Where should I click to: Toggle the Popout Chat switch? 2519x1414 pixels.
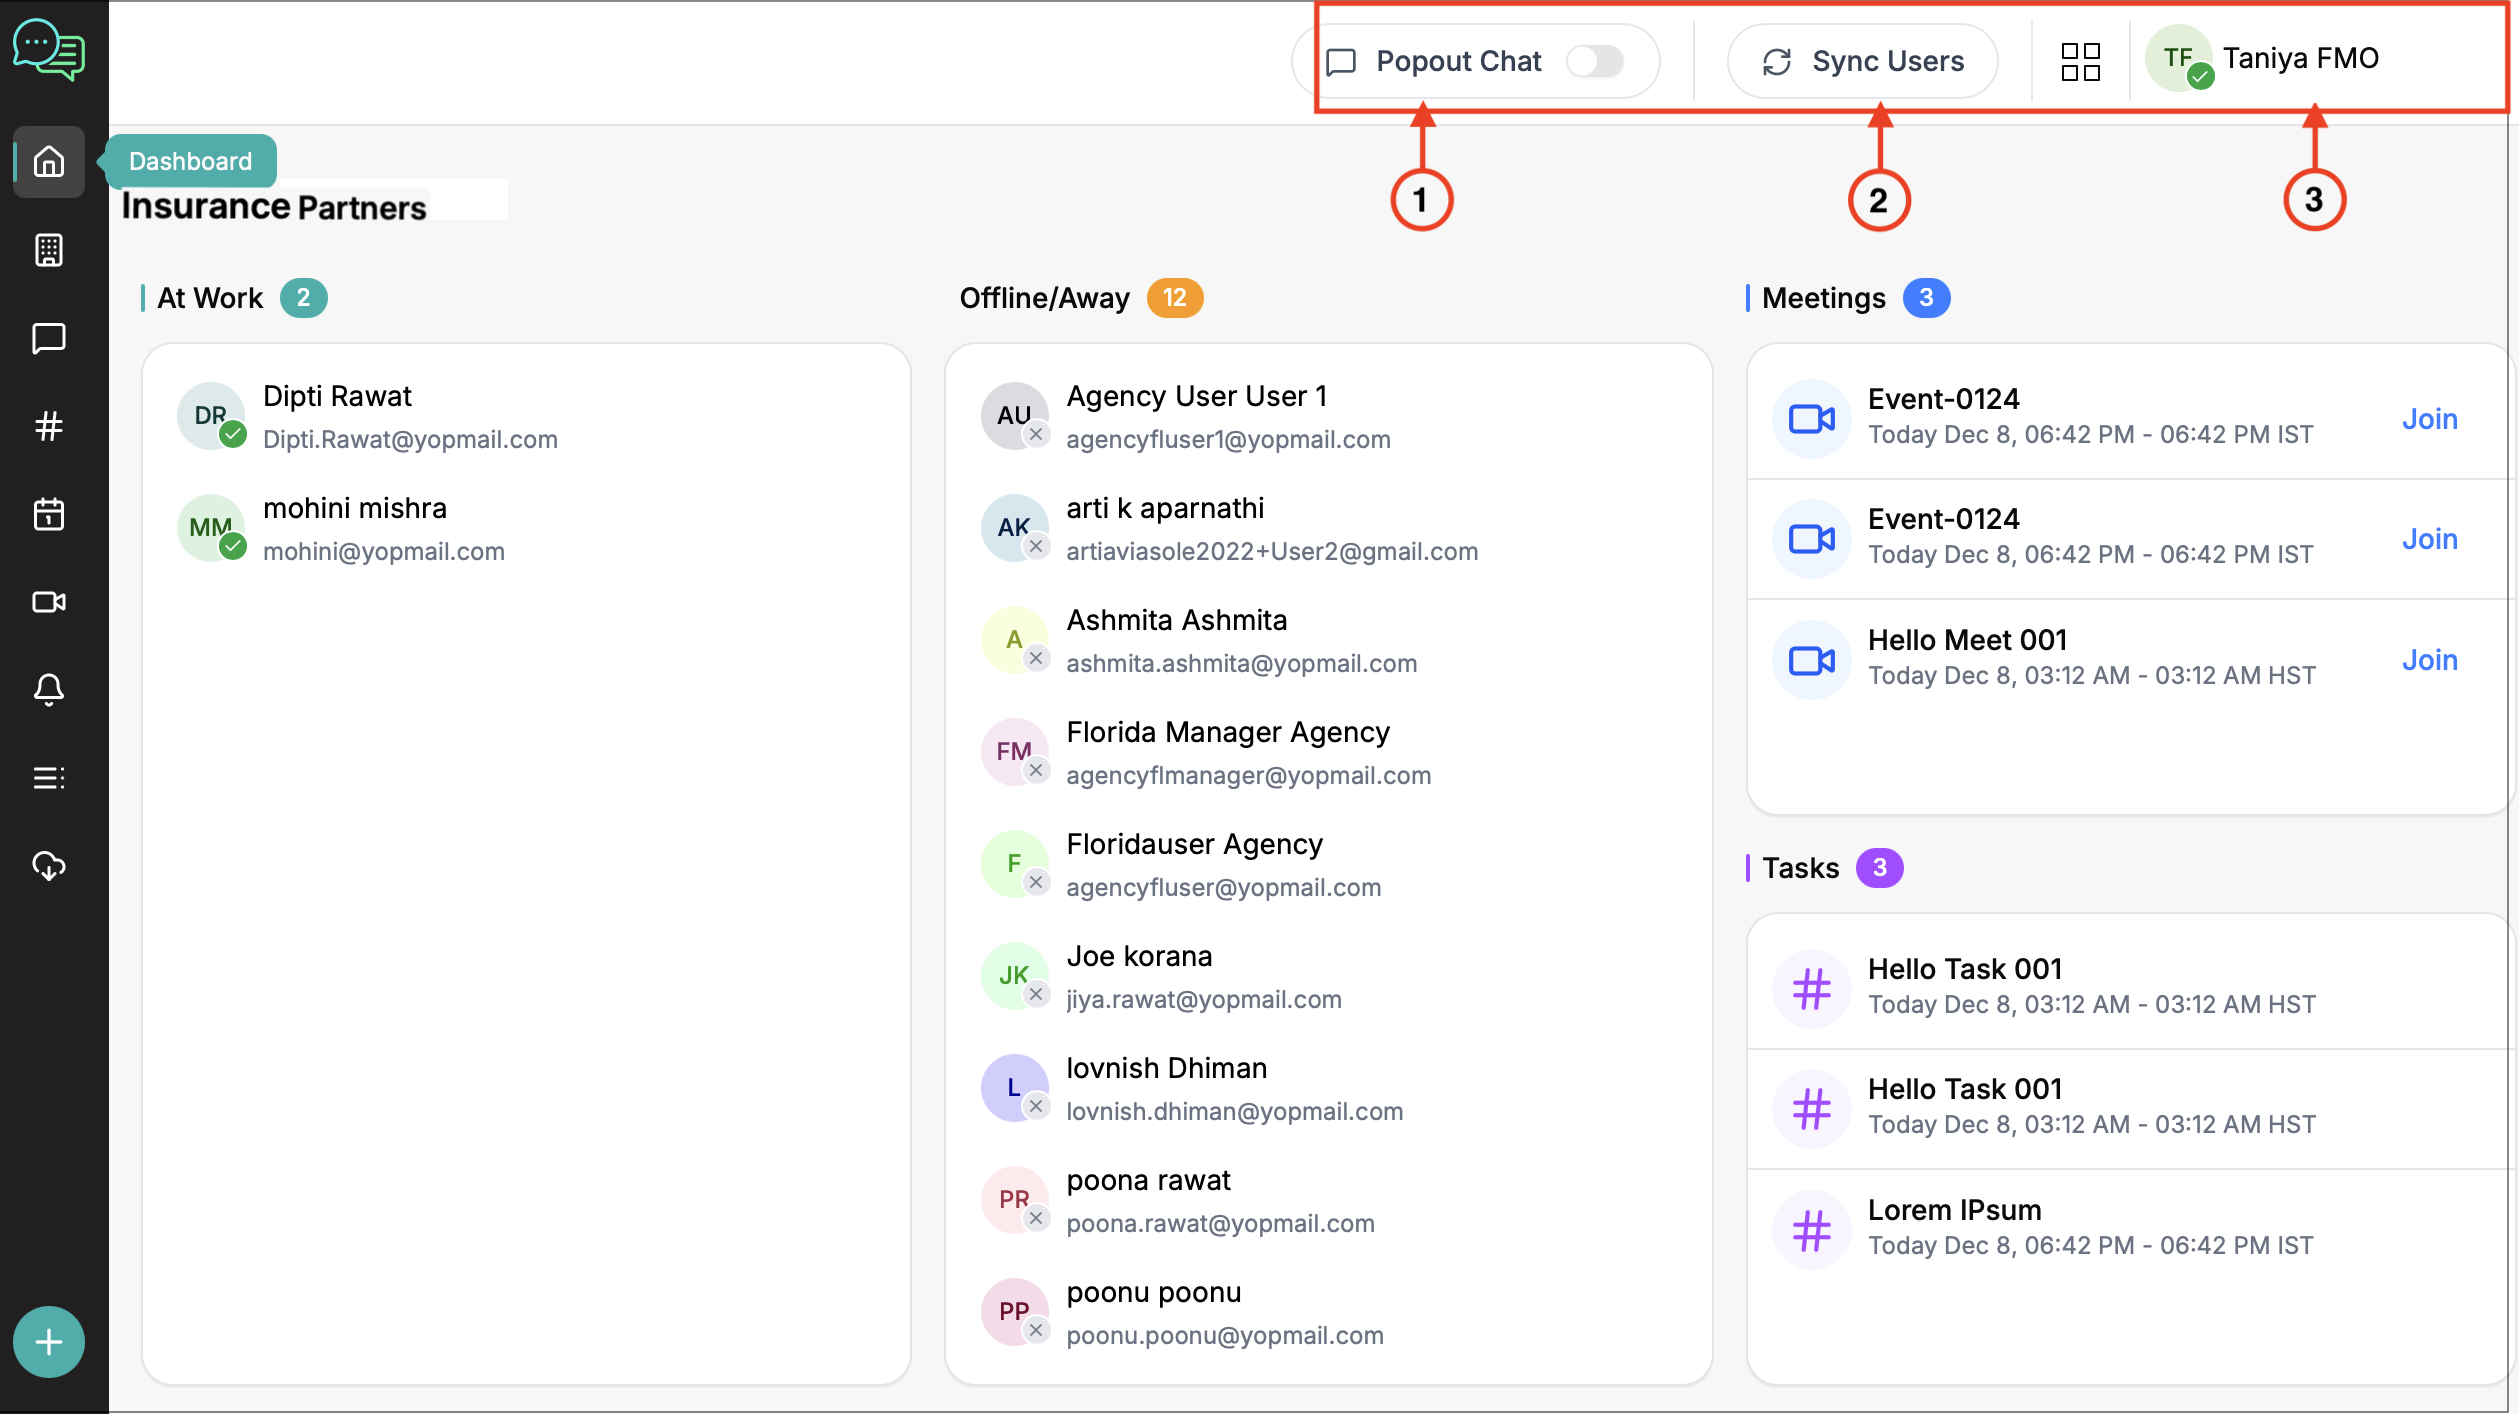pos(1594,61)
